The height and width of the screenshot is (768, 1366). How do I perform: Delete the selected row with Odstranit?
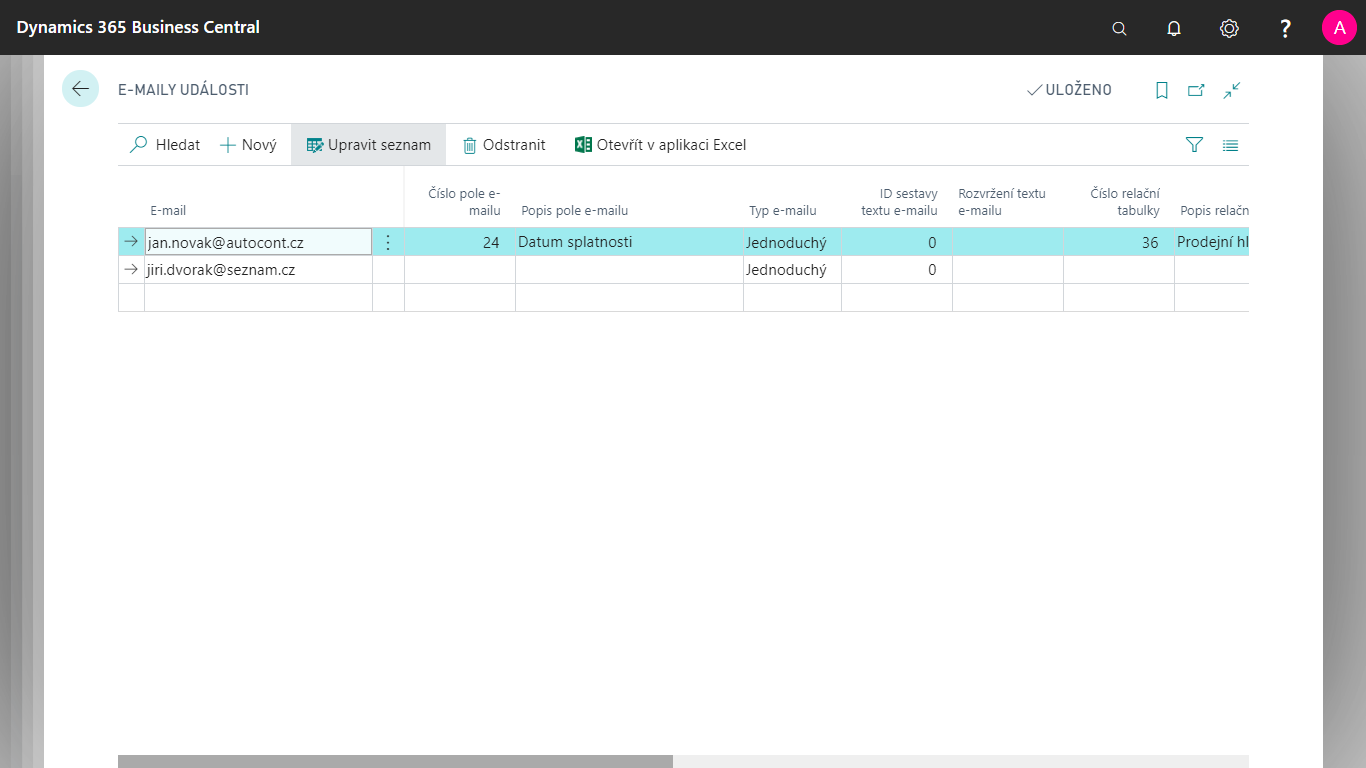[503, 144]
